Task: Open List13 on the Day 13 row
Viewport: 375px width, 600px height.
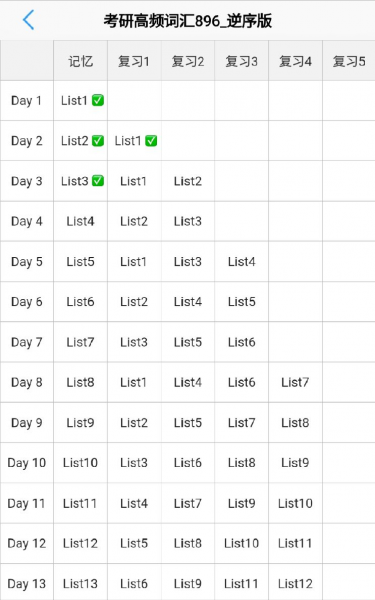Action: (x=80, y=584)
